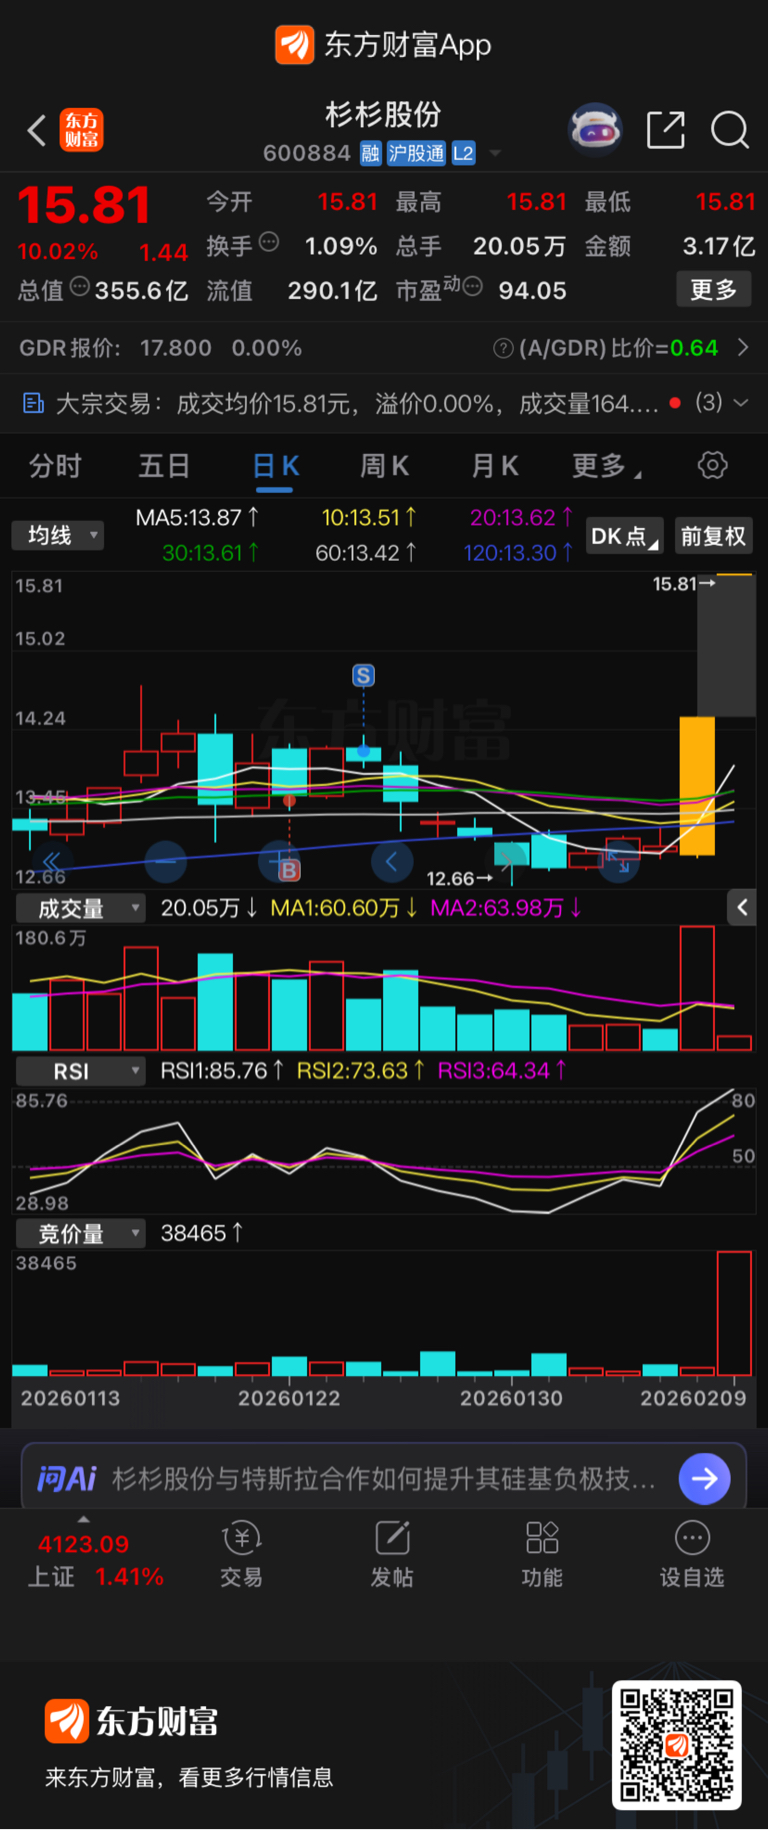Expand the 大宗交易 notice chevron
768x1830 pixels.
click(x=741, y=403)
